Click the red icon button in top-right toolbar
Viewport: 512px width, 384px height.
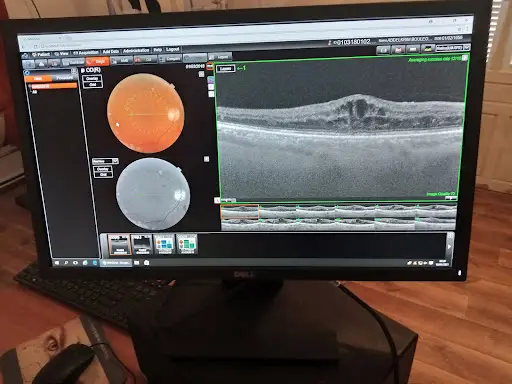click(x=398, y=50)
